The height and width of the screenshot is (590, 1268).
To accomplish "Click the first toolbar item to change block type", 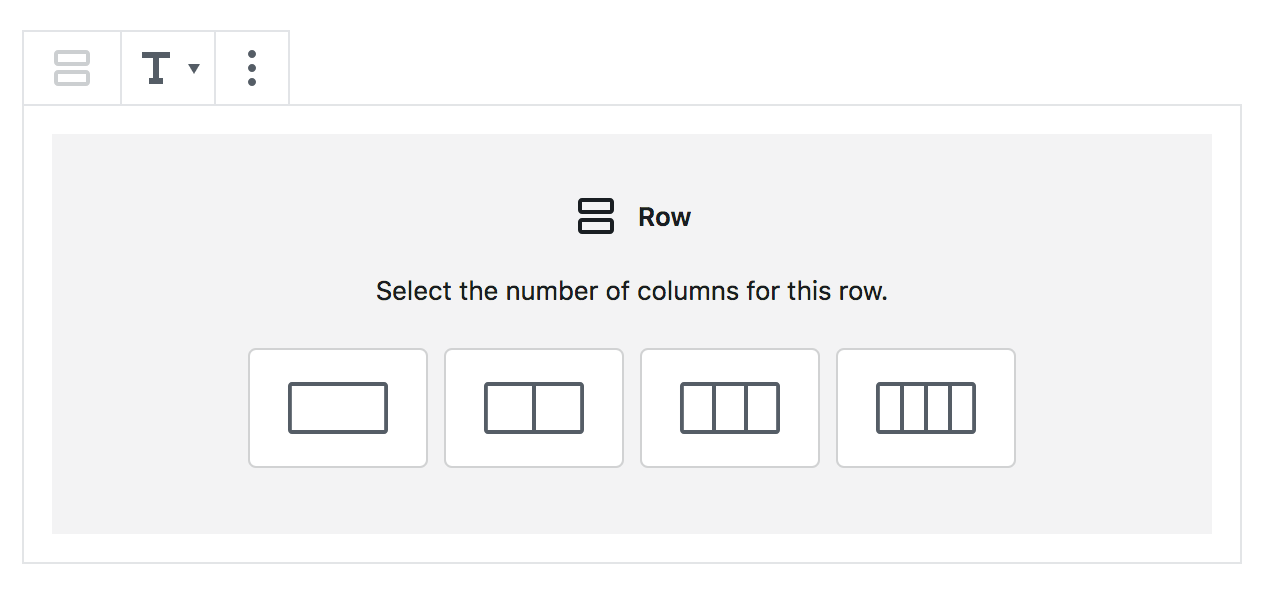I will click(x=72, y=68).
